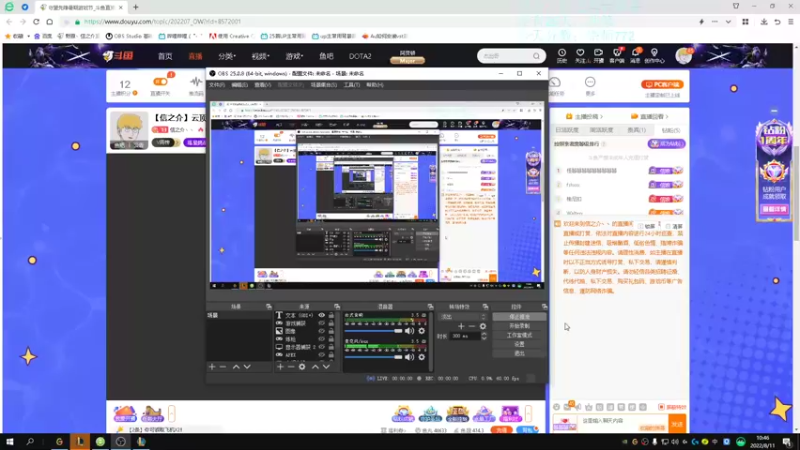Open OBS 文件 File menu
This screenshot has height=450, width=800.
217,85
